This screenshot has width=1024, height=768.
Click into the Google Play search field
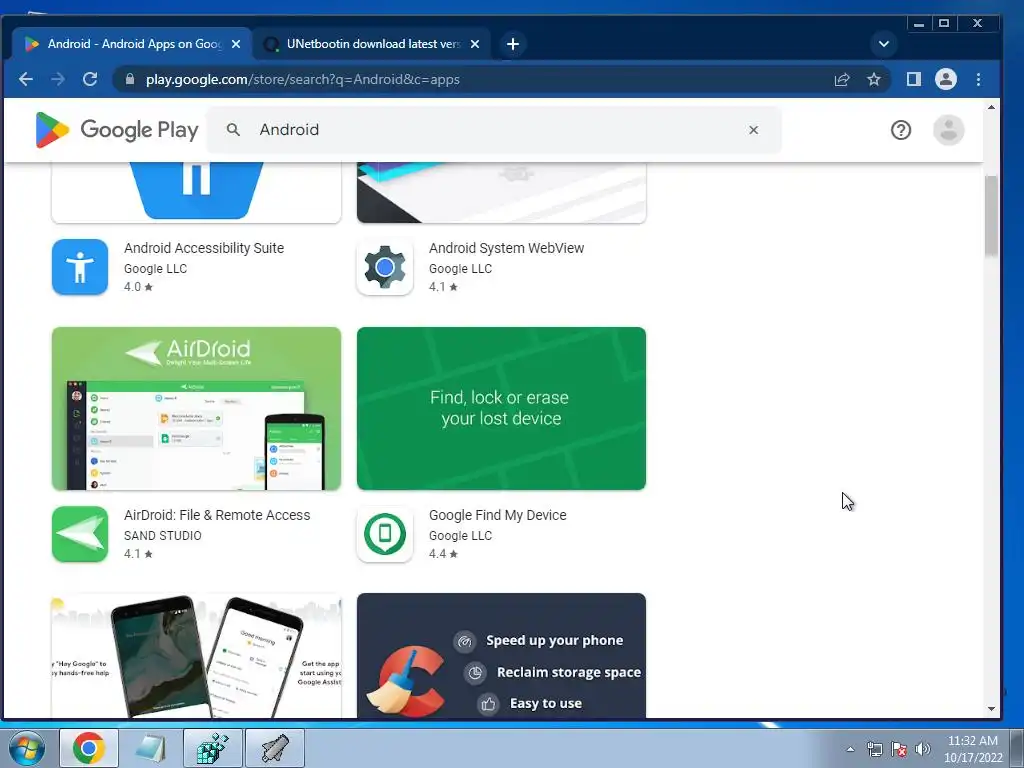(494, 130)
